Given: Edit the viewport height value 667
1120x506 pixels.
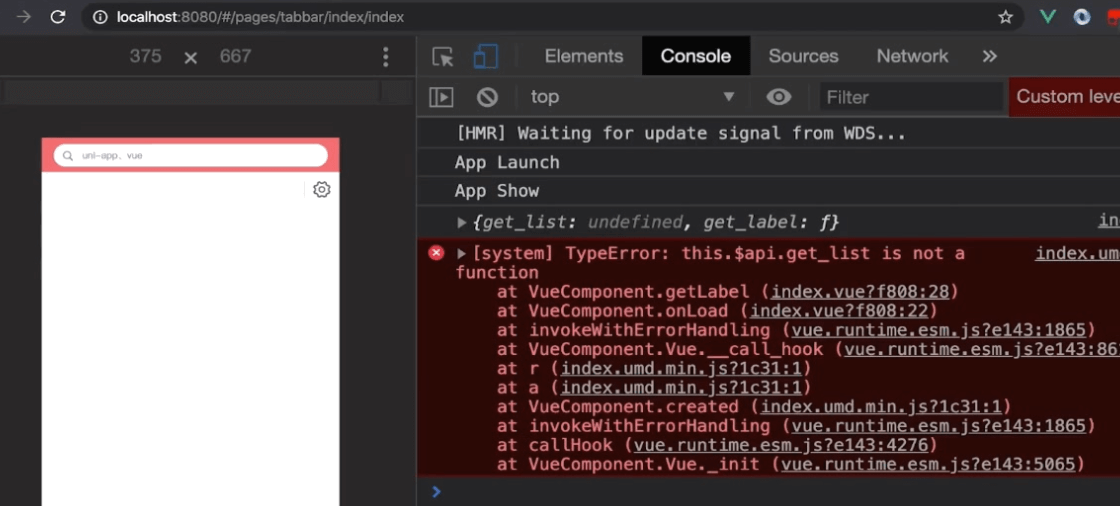Looking at the screenshot, I should coord(236,56).
